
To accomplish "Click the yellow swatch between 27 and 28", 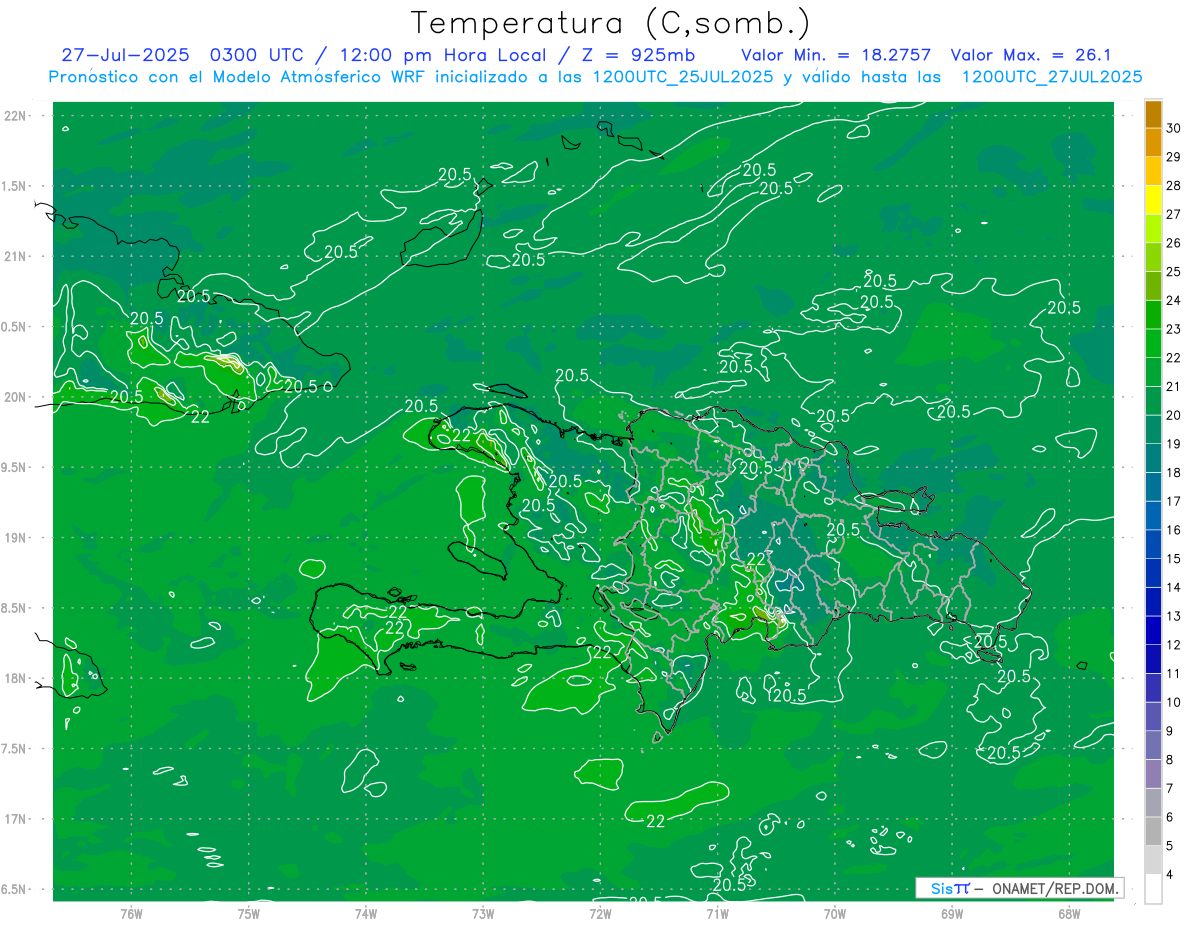I will pyautogui.click(x=1153, y=199).
